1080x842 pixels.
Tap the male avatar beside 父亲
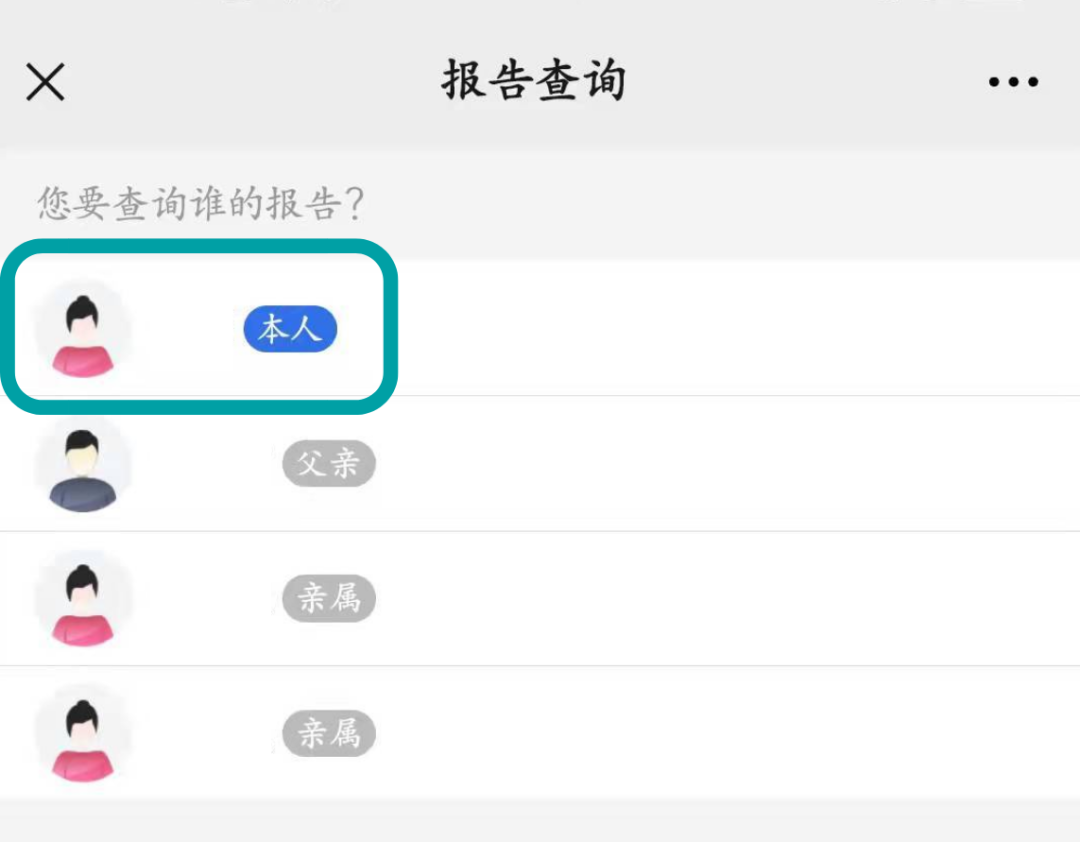pos(83,464)
